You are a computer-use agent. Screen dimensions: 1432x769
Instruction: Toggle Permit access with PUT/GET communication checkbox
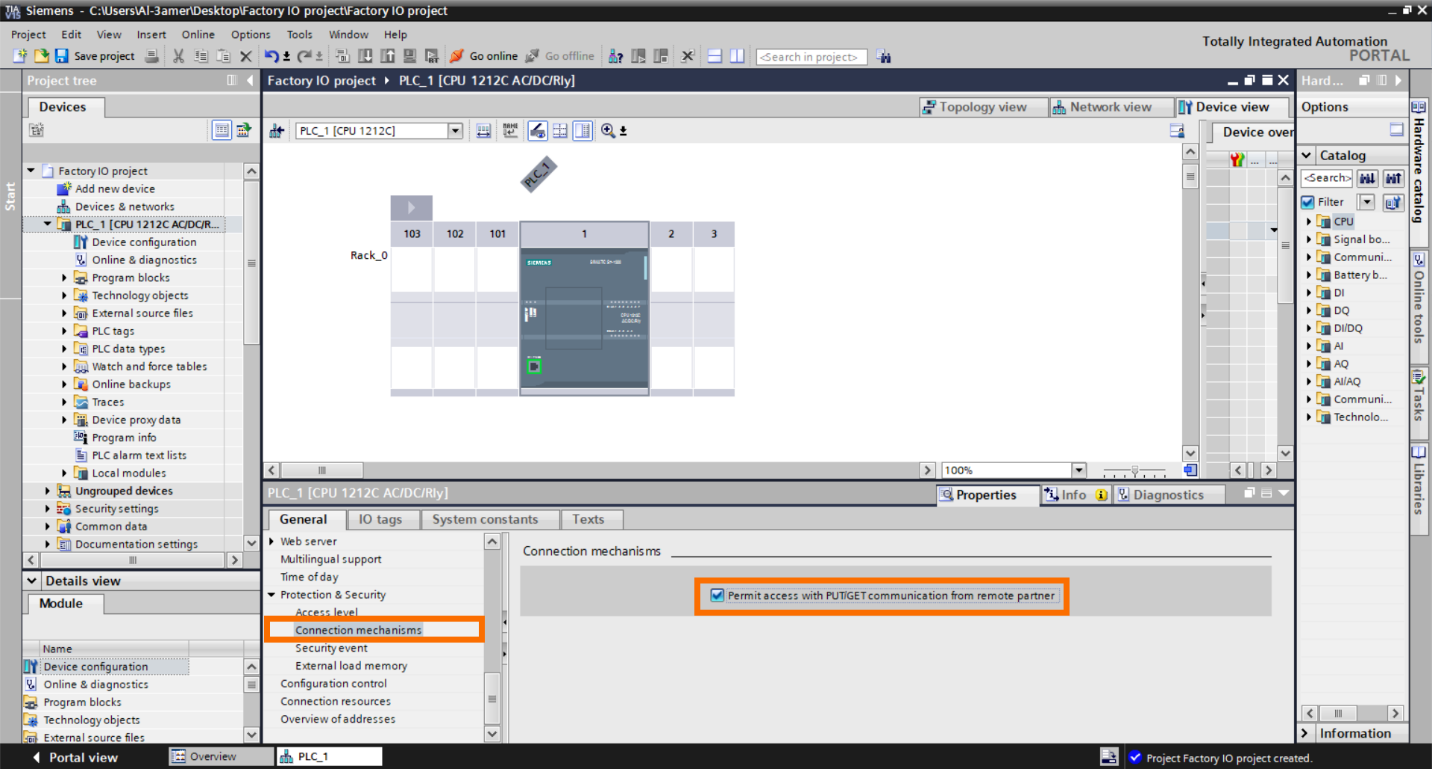pos(717,595)
